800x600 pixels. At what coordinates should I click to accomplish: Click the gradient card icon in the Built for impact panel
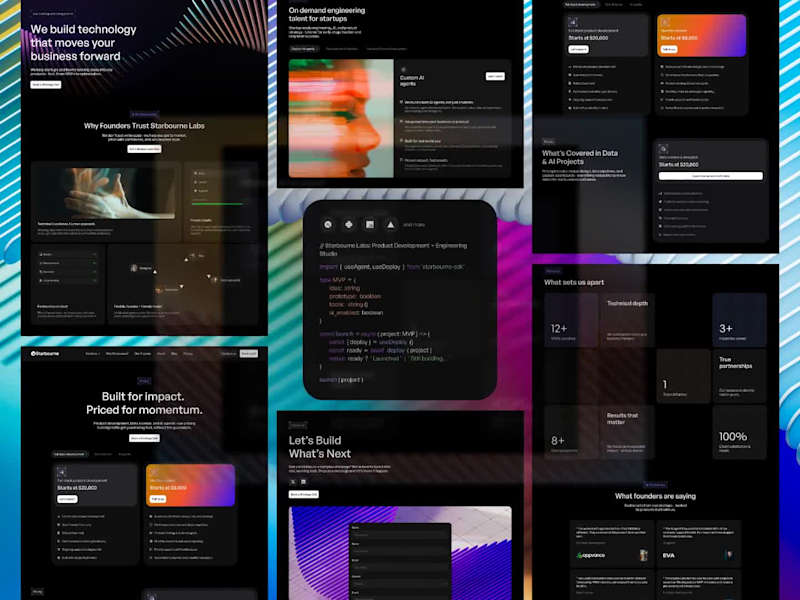coord(154,472)
